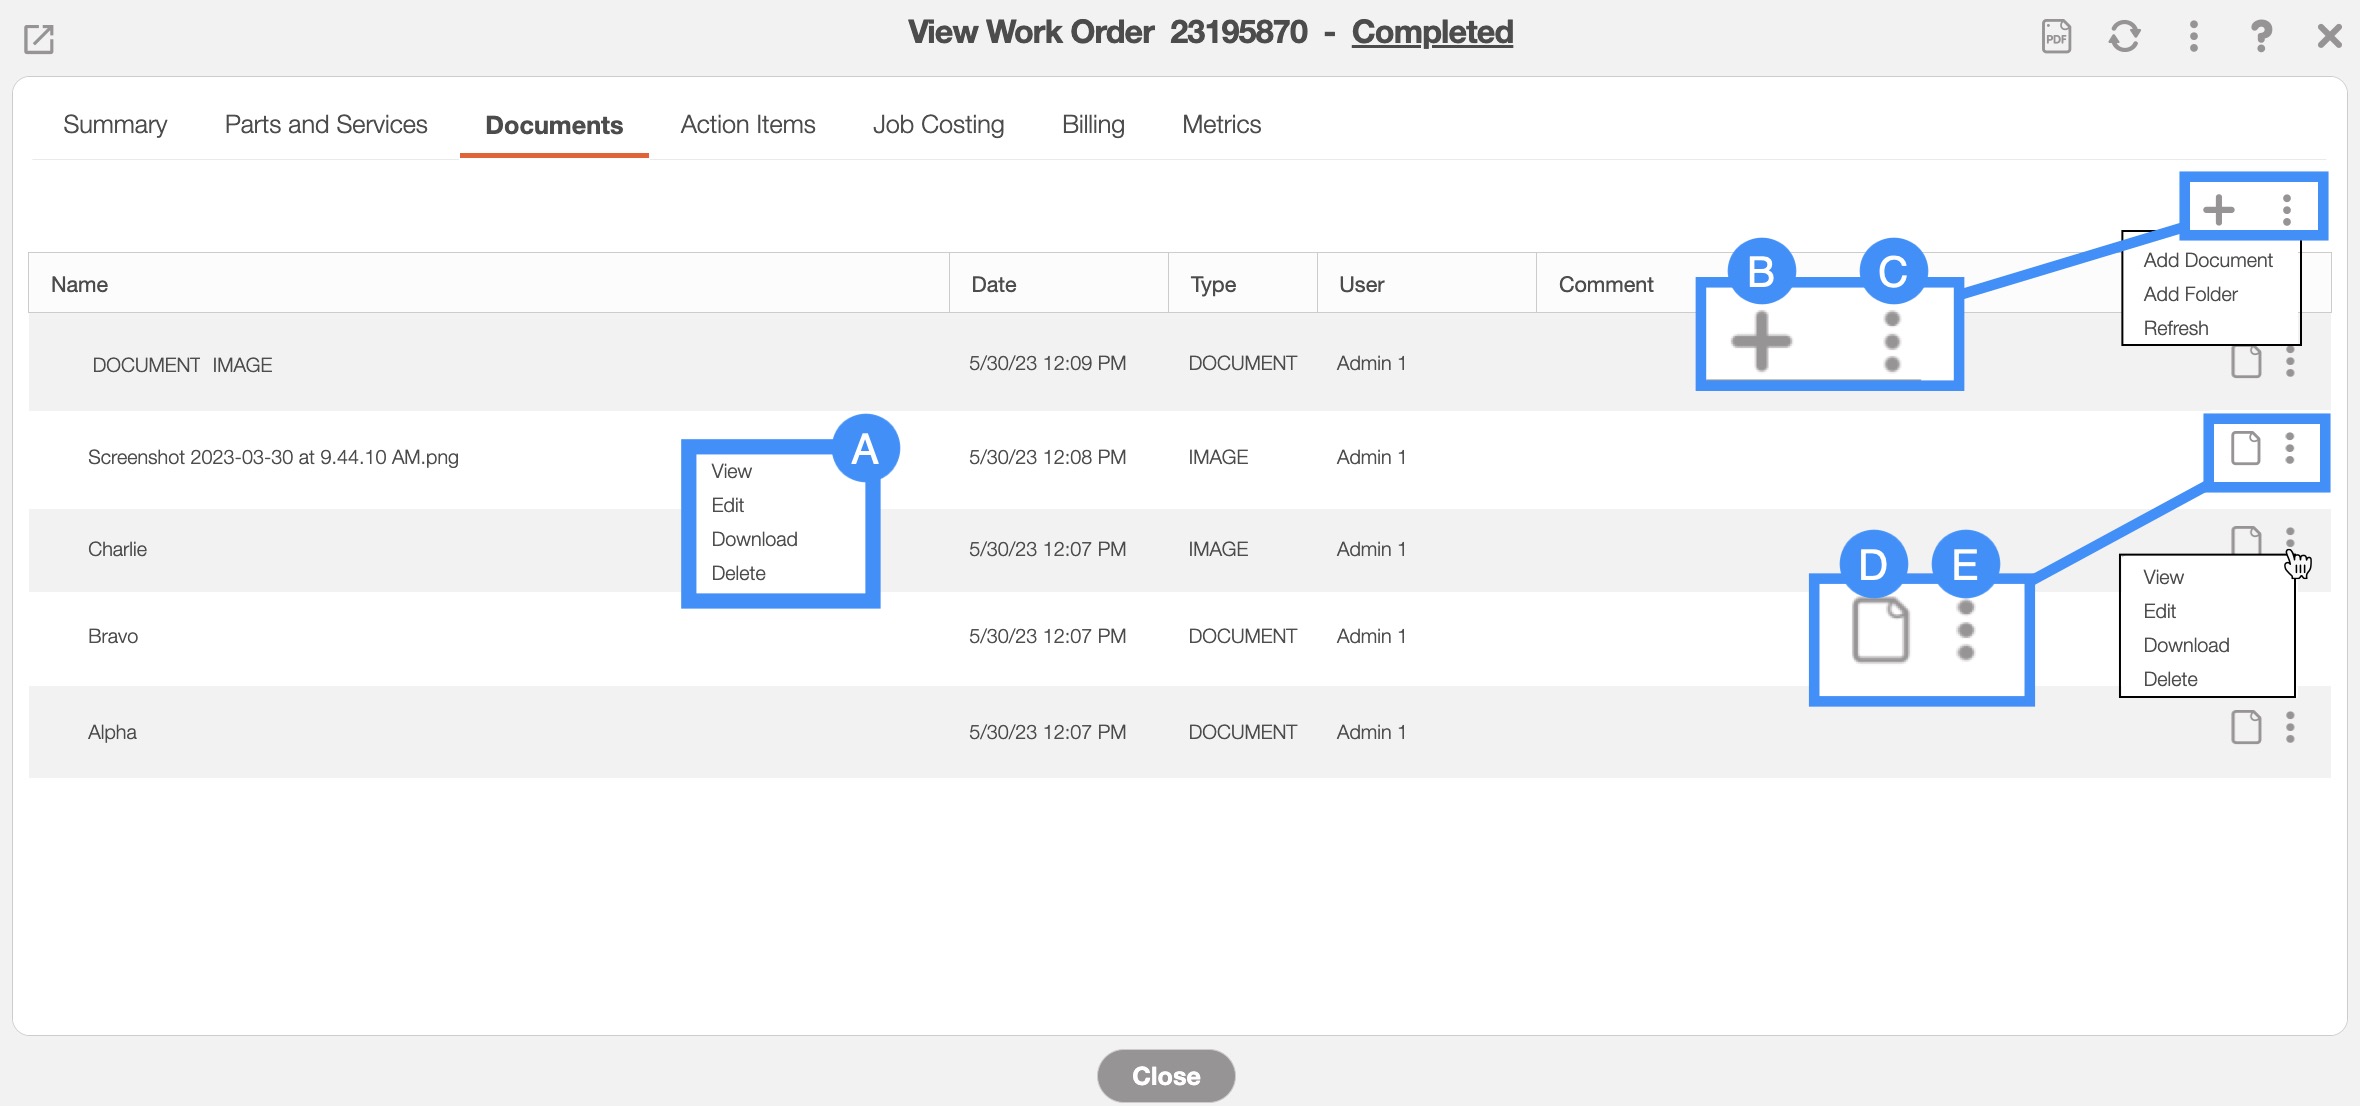Viewport: 2360px width, 1106px height.
Task: Click the refresh arrows icon in header
Action: click(2124, 37)
